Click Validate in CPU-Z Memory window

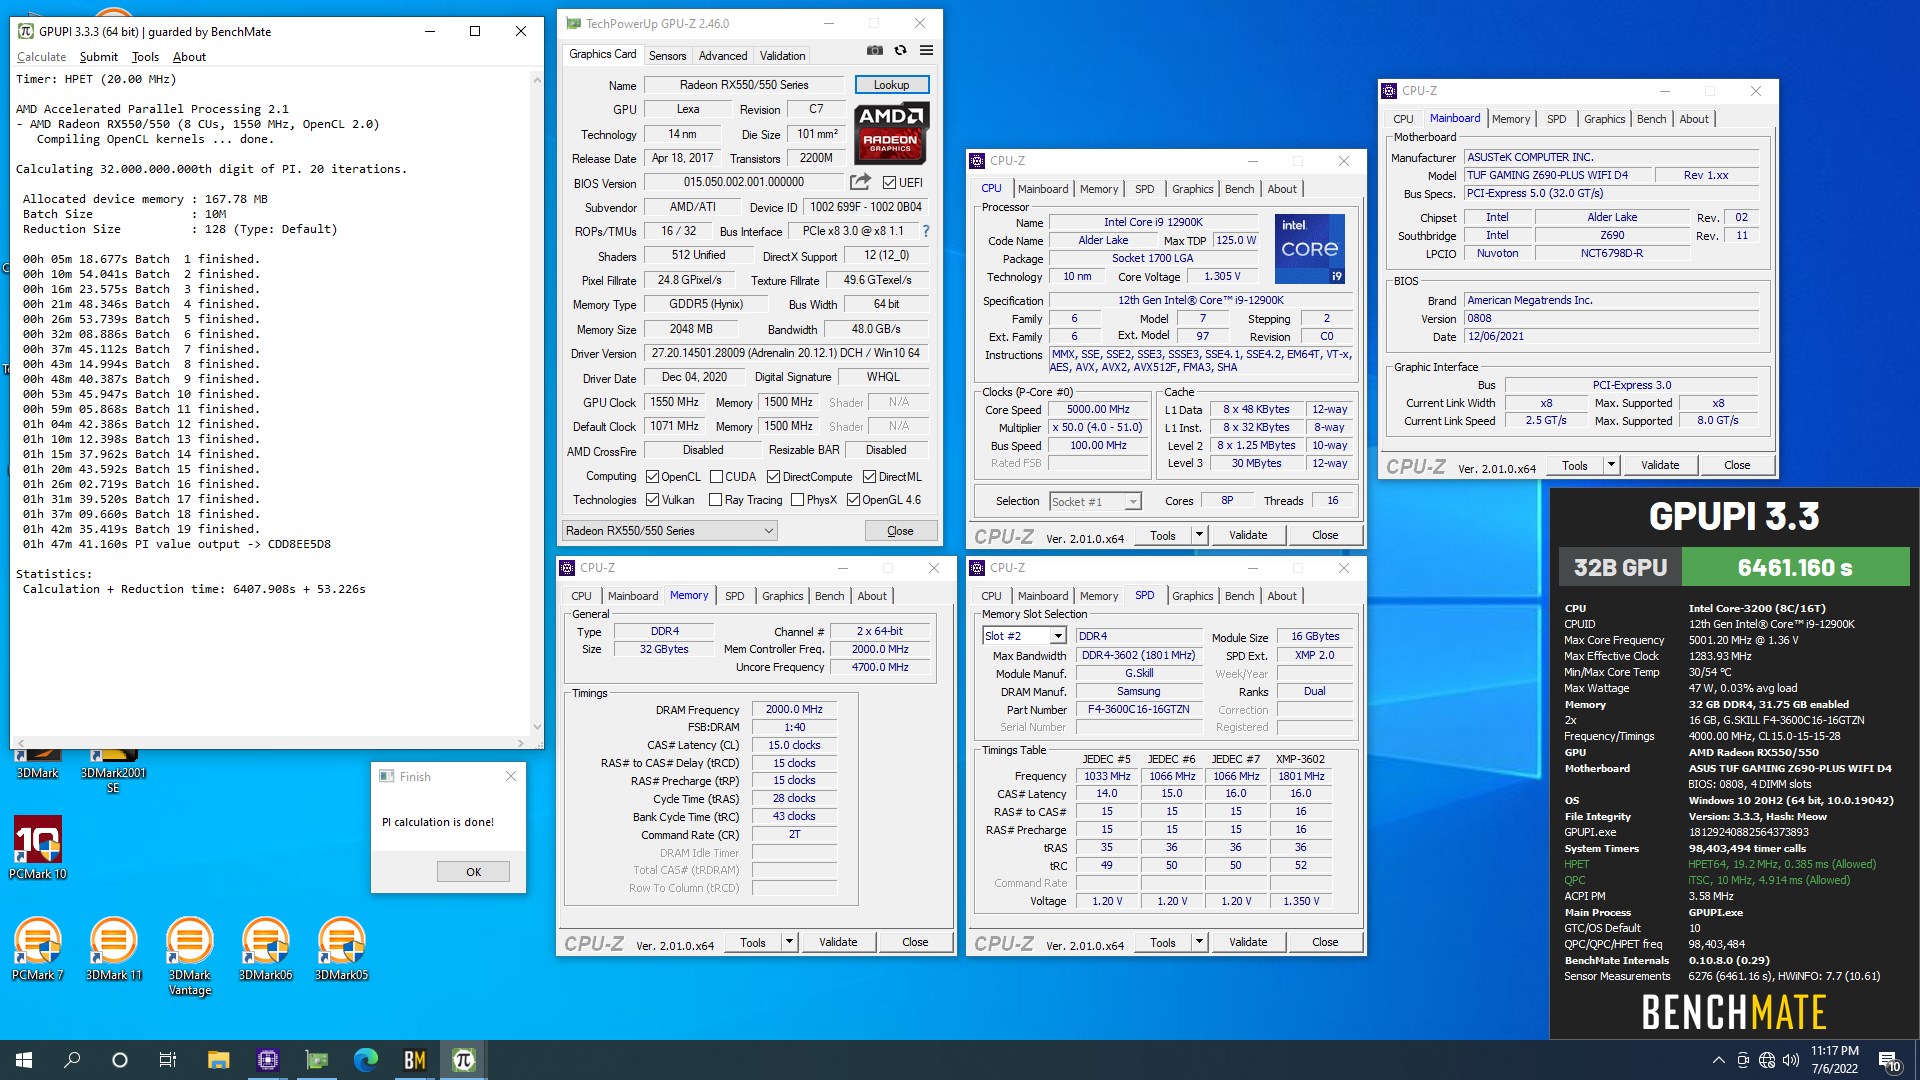point(838,942)
